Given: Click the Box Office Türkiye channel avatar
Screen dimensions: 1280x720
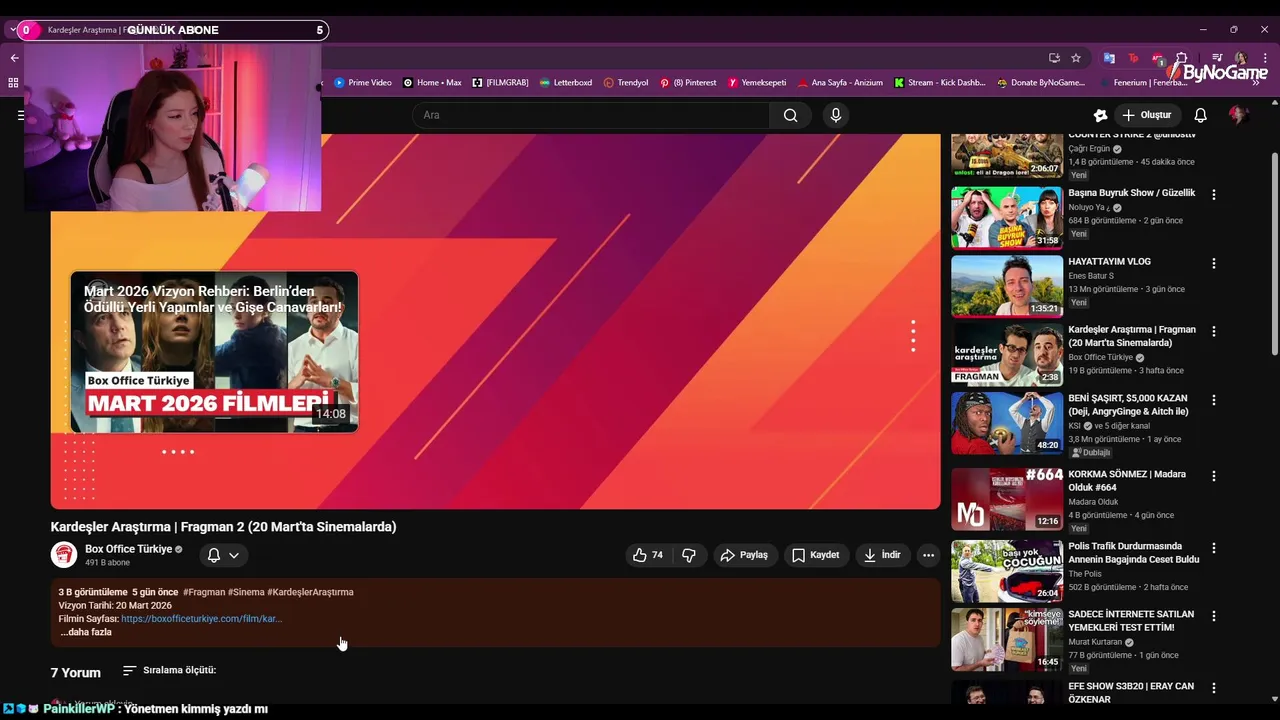Looking at the screenshot, I should click(x=64, y=555).
